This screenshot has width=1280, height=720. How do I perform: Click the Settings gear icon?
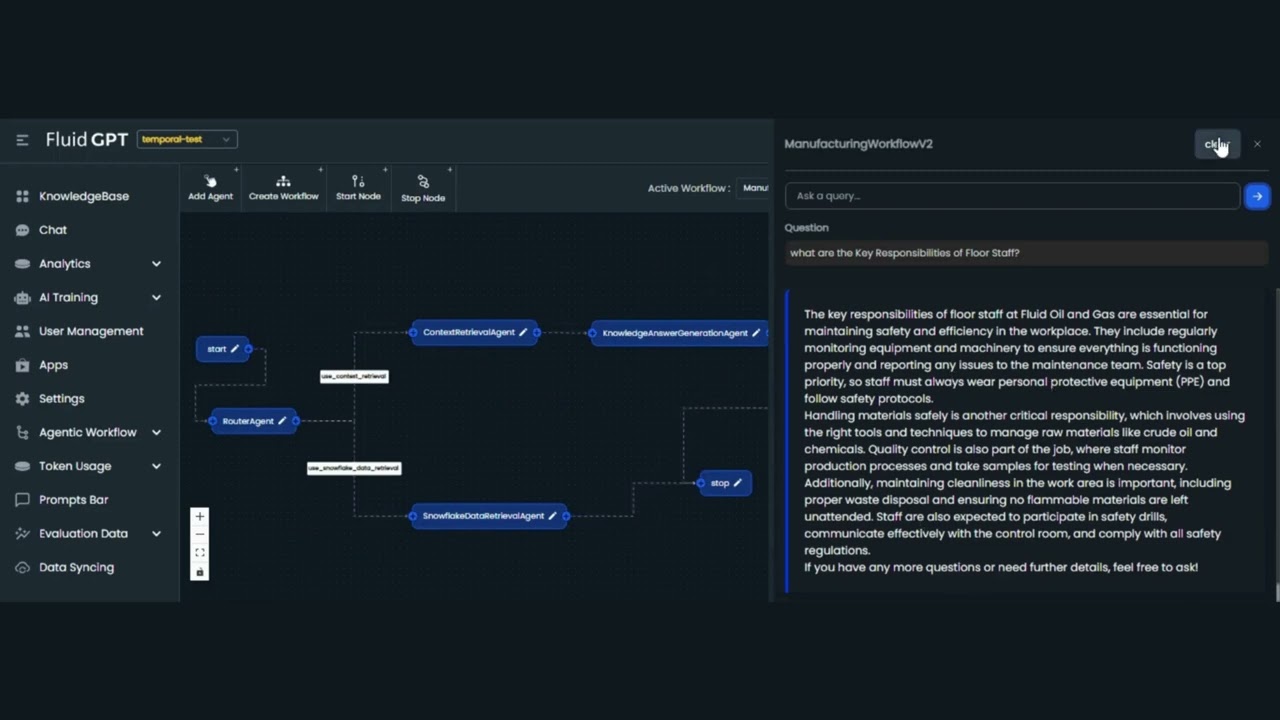coord(22,399)
